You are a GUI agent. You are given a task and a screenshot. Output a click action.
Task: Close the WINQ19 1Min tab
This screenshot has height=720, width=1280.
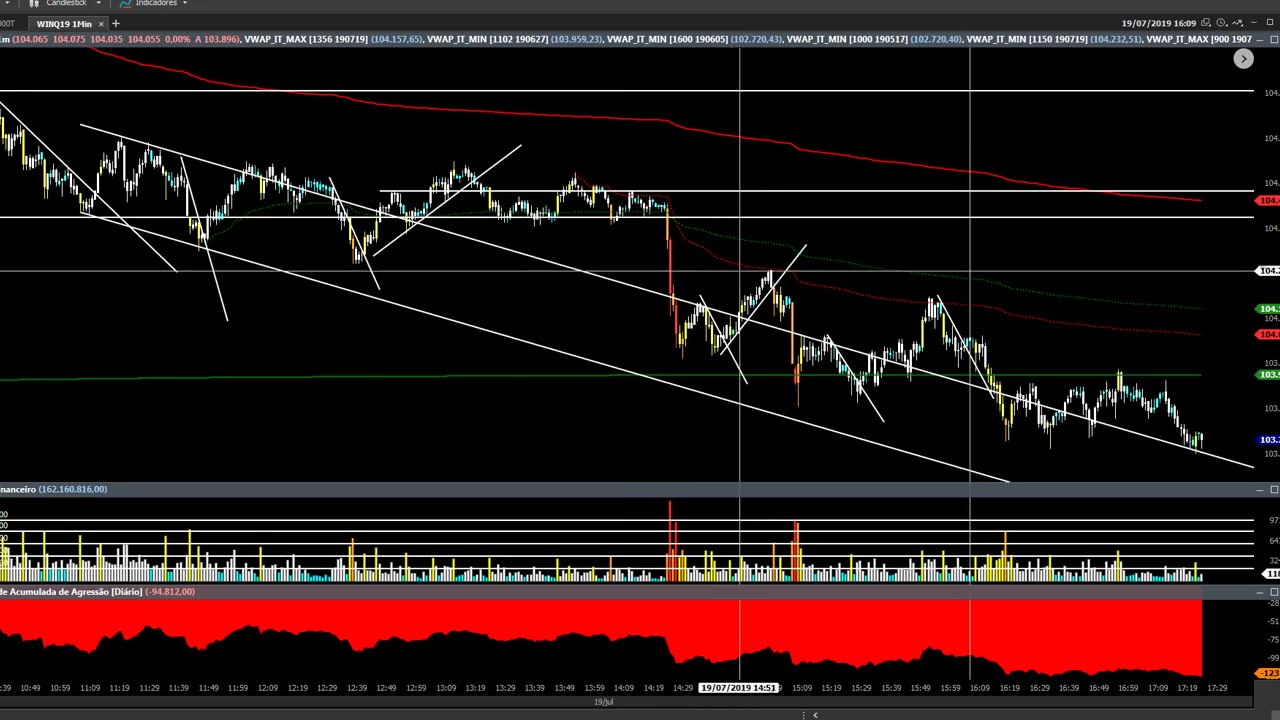101,23
